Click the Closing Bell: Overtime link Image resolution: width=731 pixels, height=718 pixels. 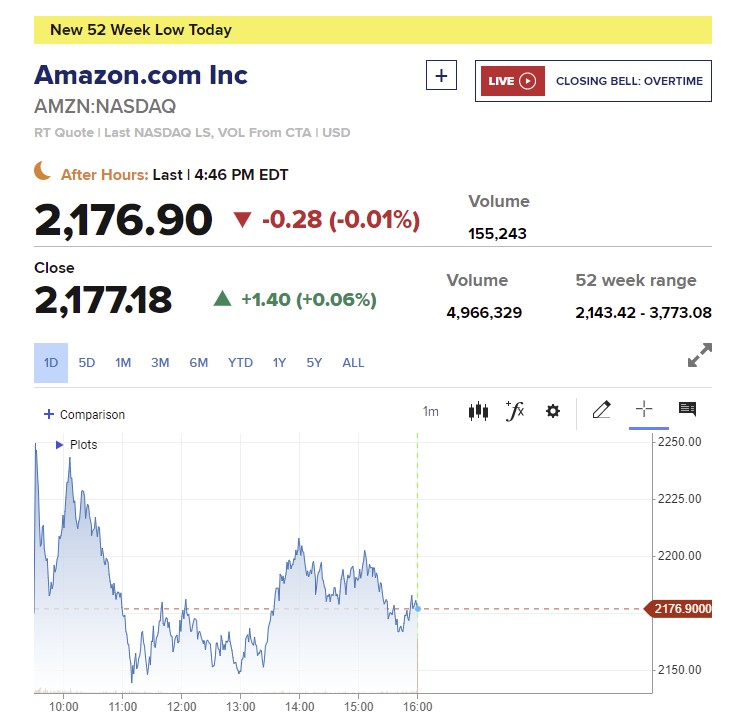[629, 81]
